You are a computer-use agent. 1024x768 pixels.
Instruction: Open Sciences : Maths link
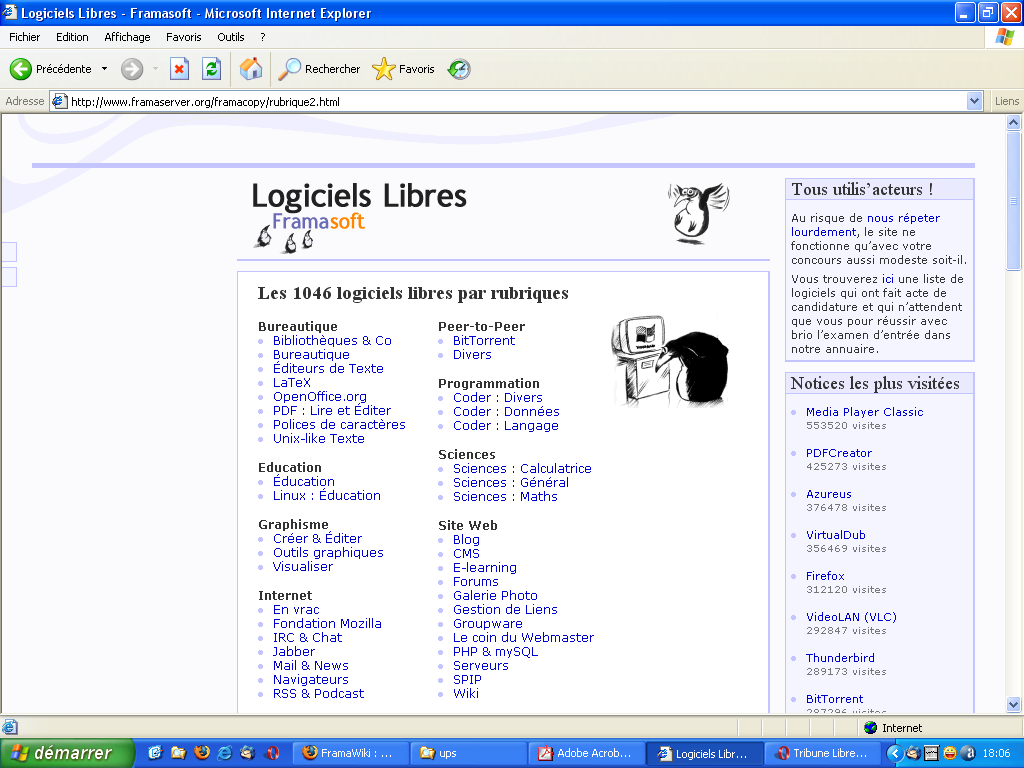(x=505, y=496)
